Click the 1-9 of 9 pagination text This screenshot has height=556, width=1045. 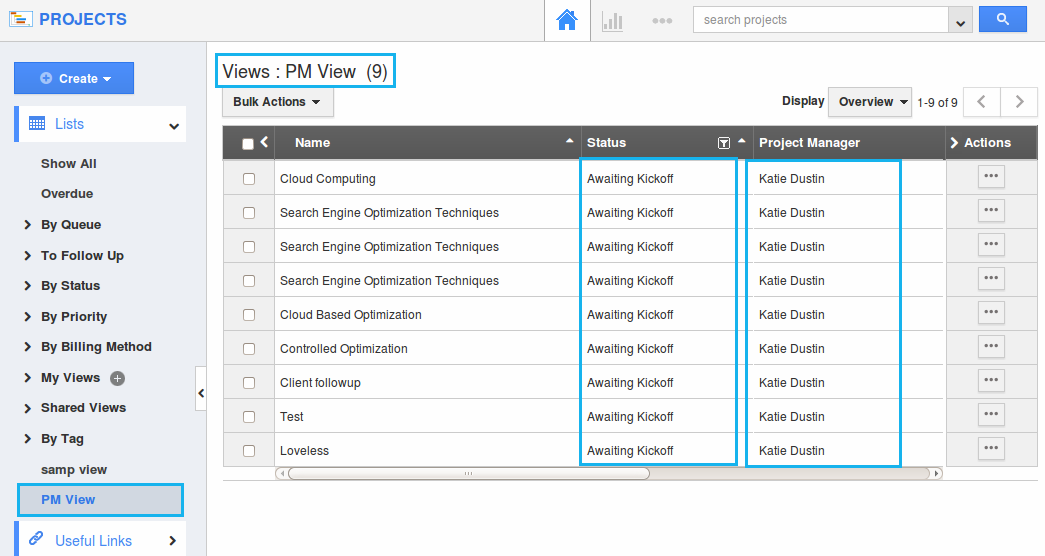click(x=937, y=103)
